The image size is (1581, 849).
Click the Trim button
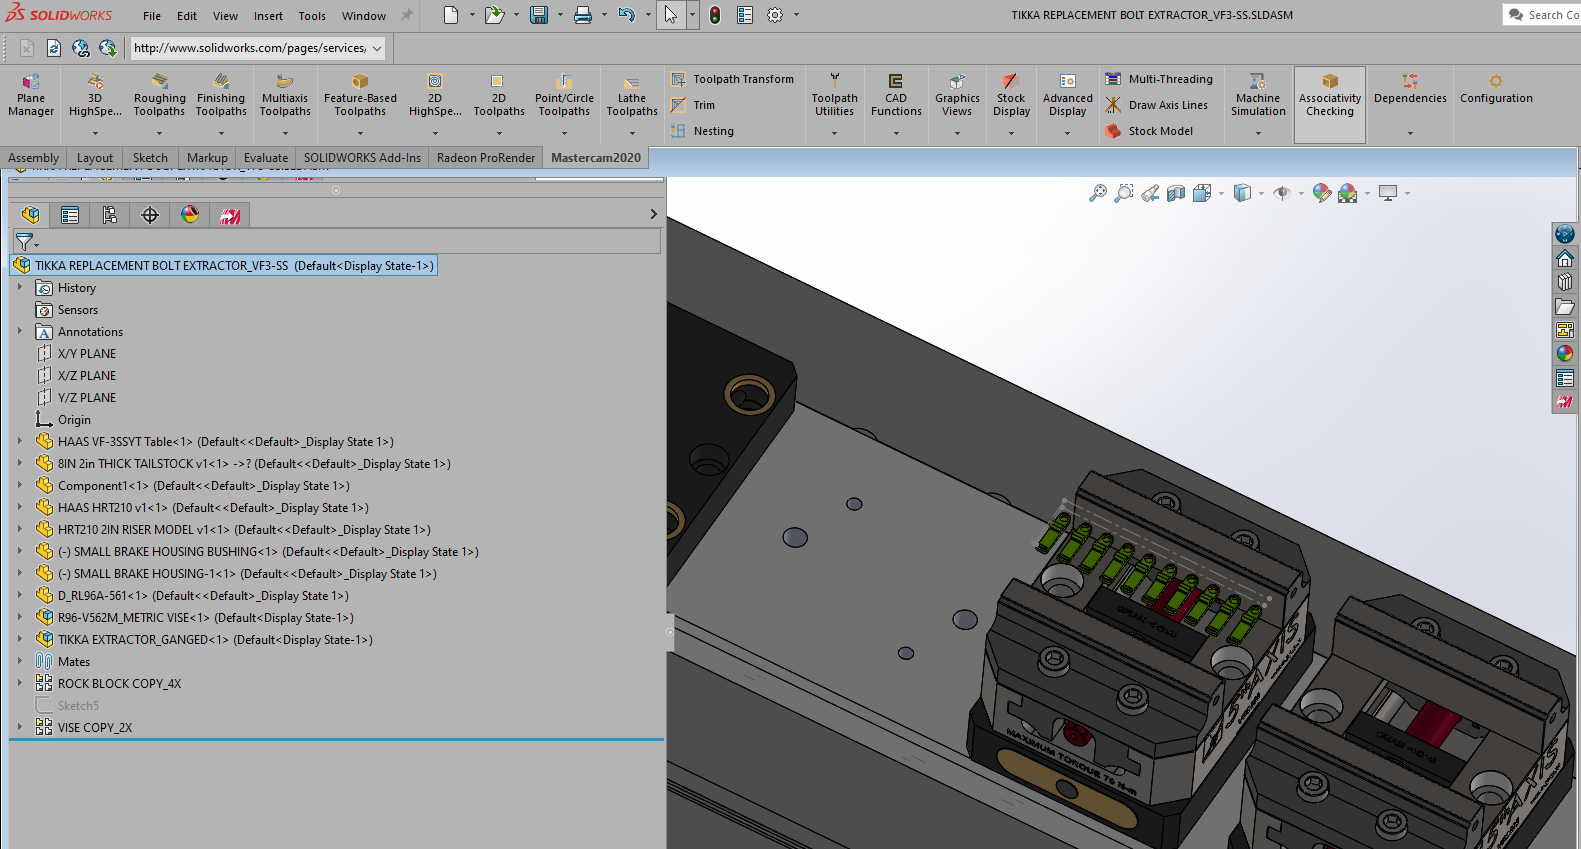point(693,105)
